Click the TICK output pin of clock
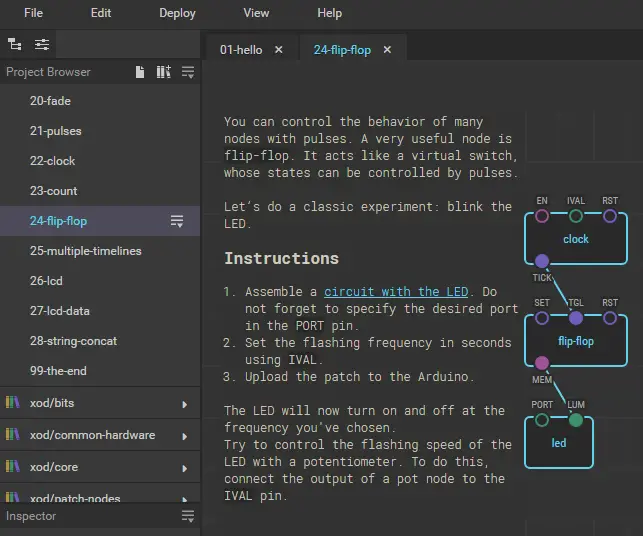The image size is (643, 536). (x=542, y=260)
